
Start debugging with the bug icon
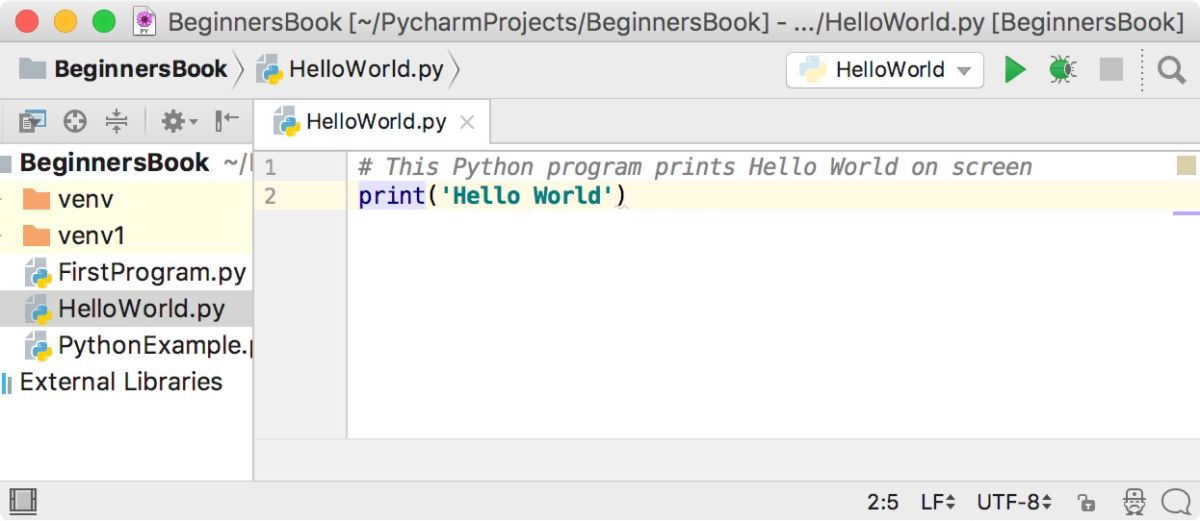1062,70
